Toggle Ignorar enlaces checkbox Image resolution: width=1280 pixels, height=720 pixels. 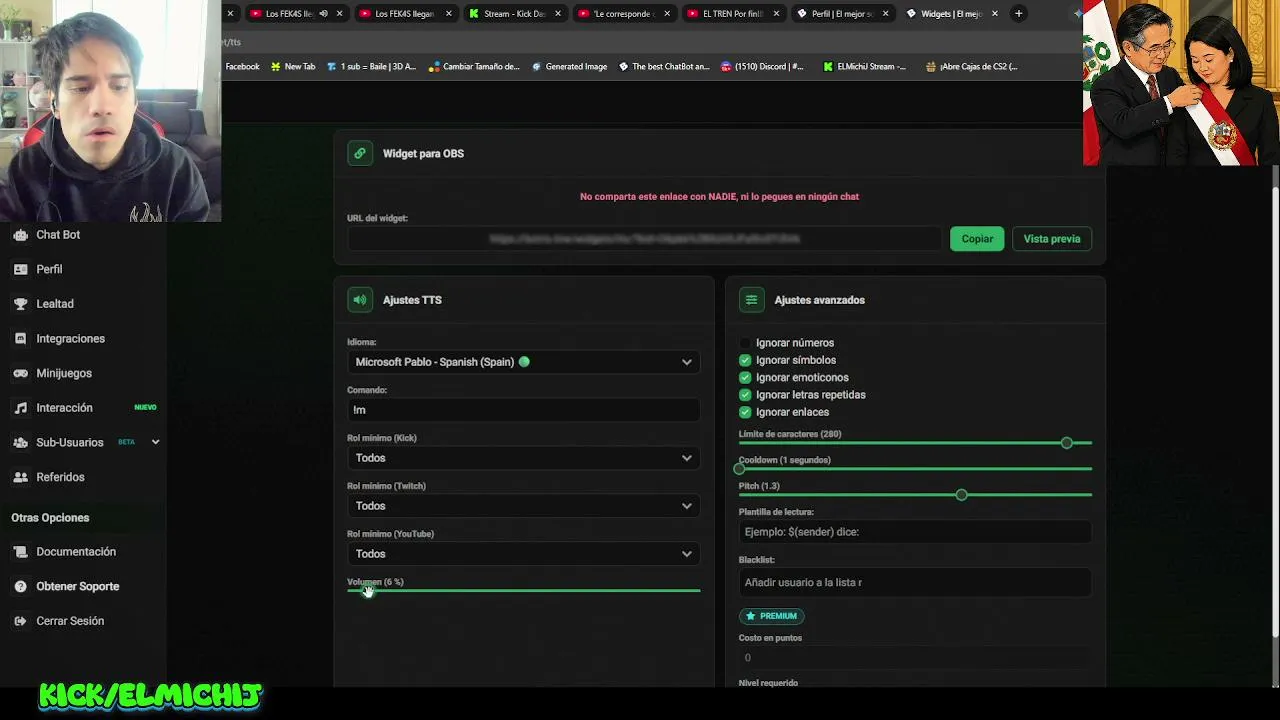pos(745,412)
